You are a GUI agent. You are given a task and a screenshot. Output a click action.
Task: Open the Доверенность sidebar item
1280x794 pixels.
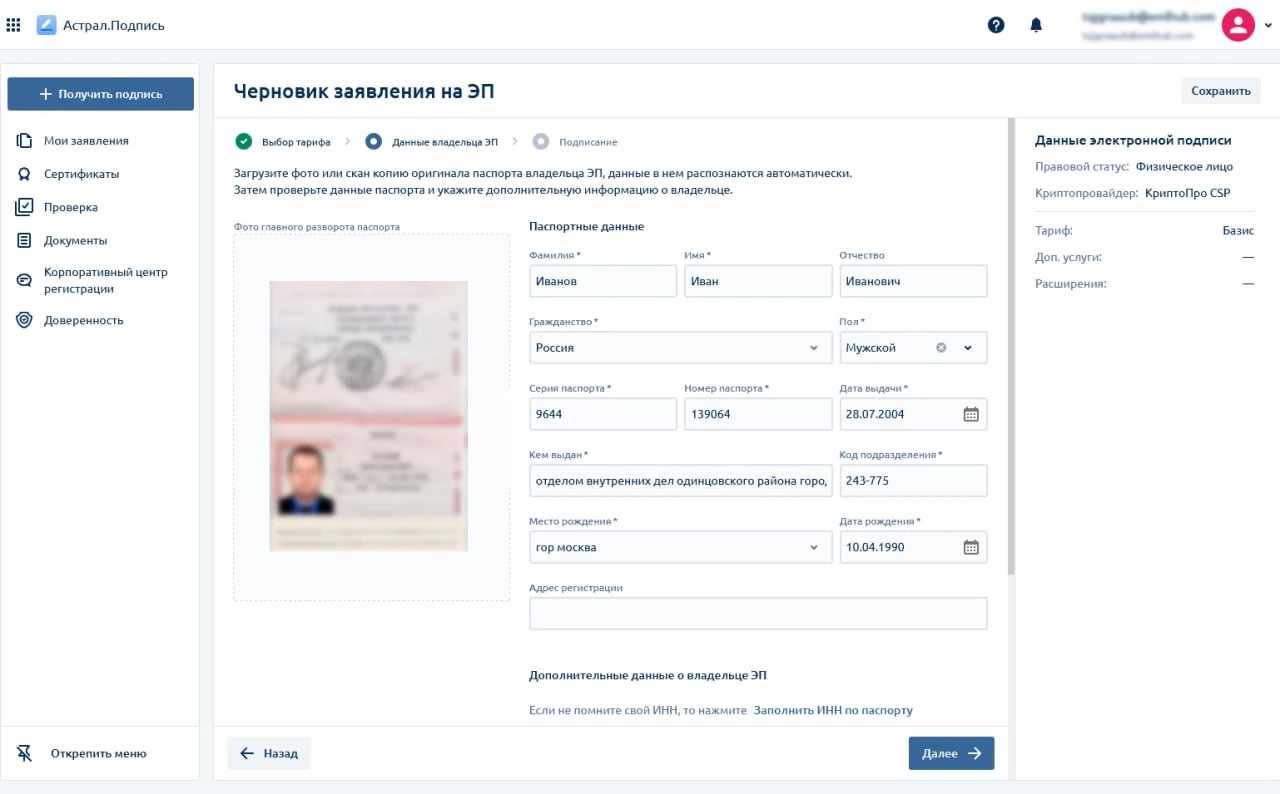point(83,320)
